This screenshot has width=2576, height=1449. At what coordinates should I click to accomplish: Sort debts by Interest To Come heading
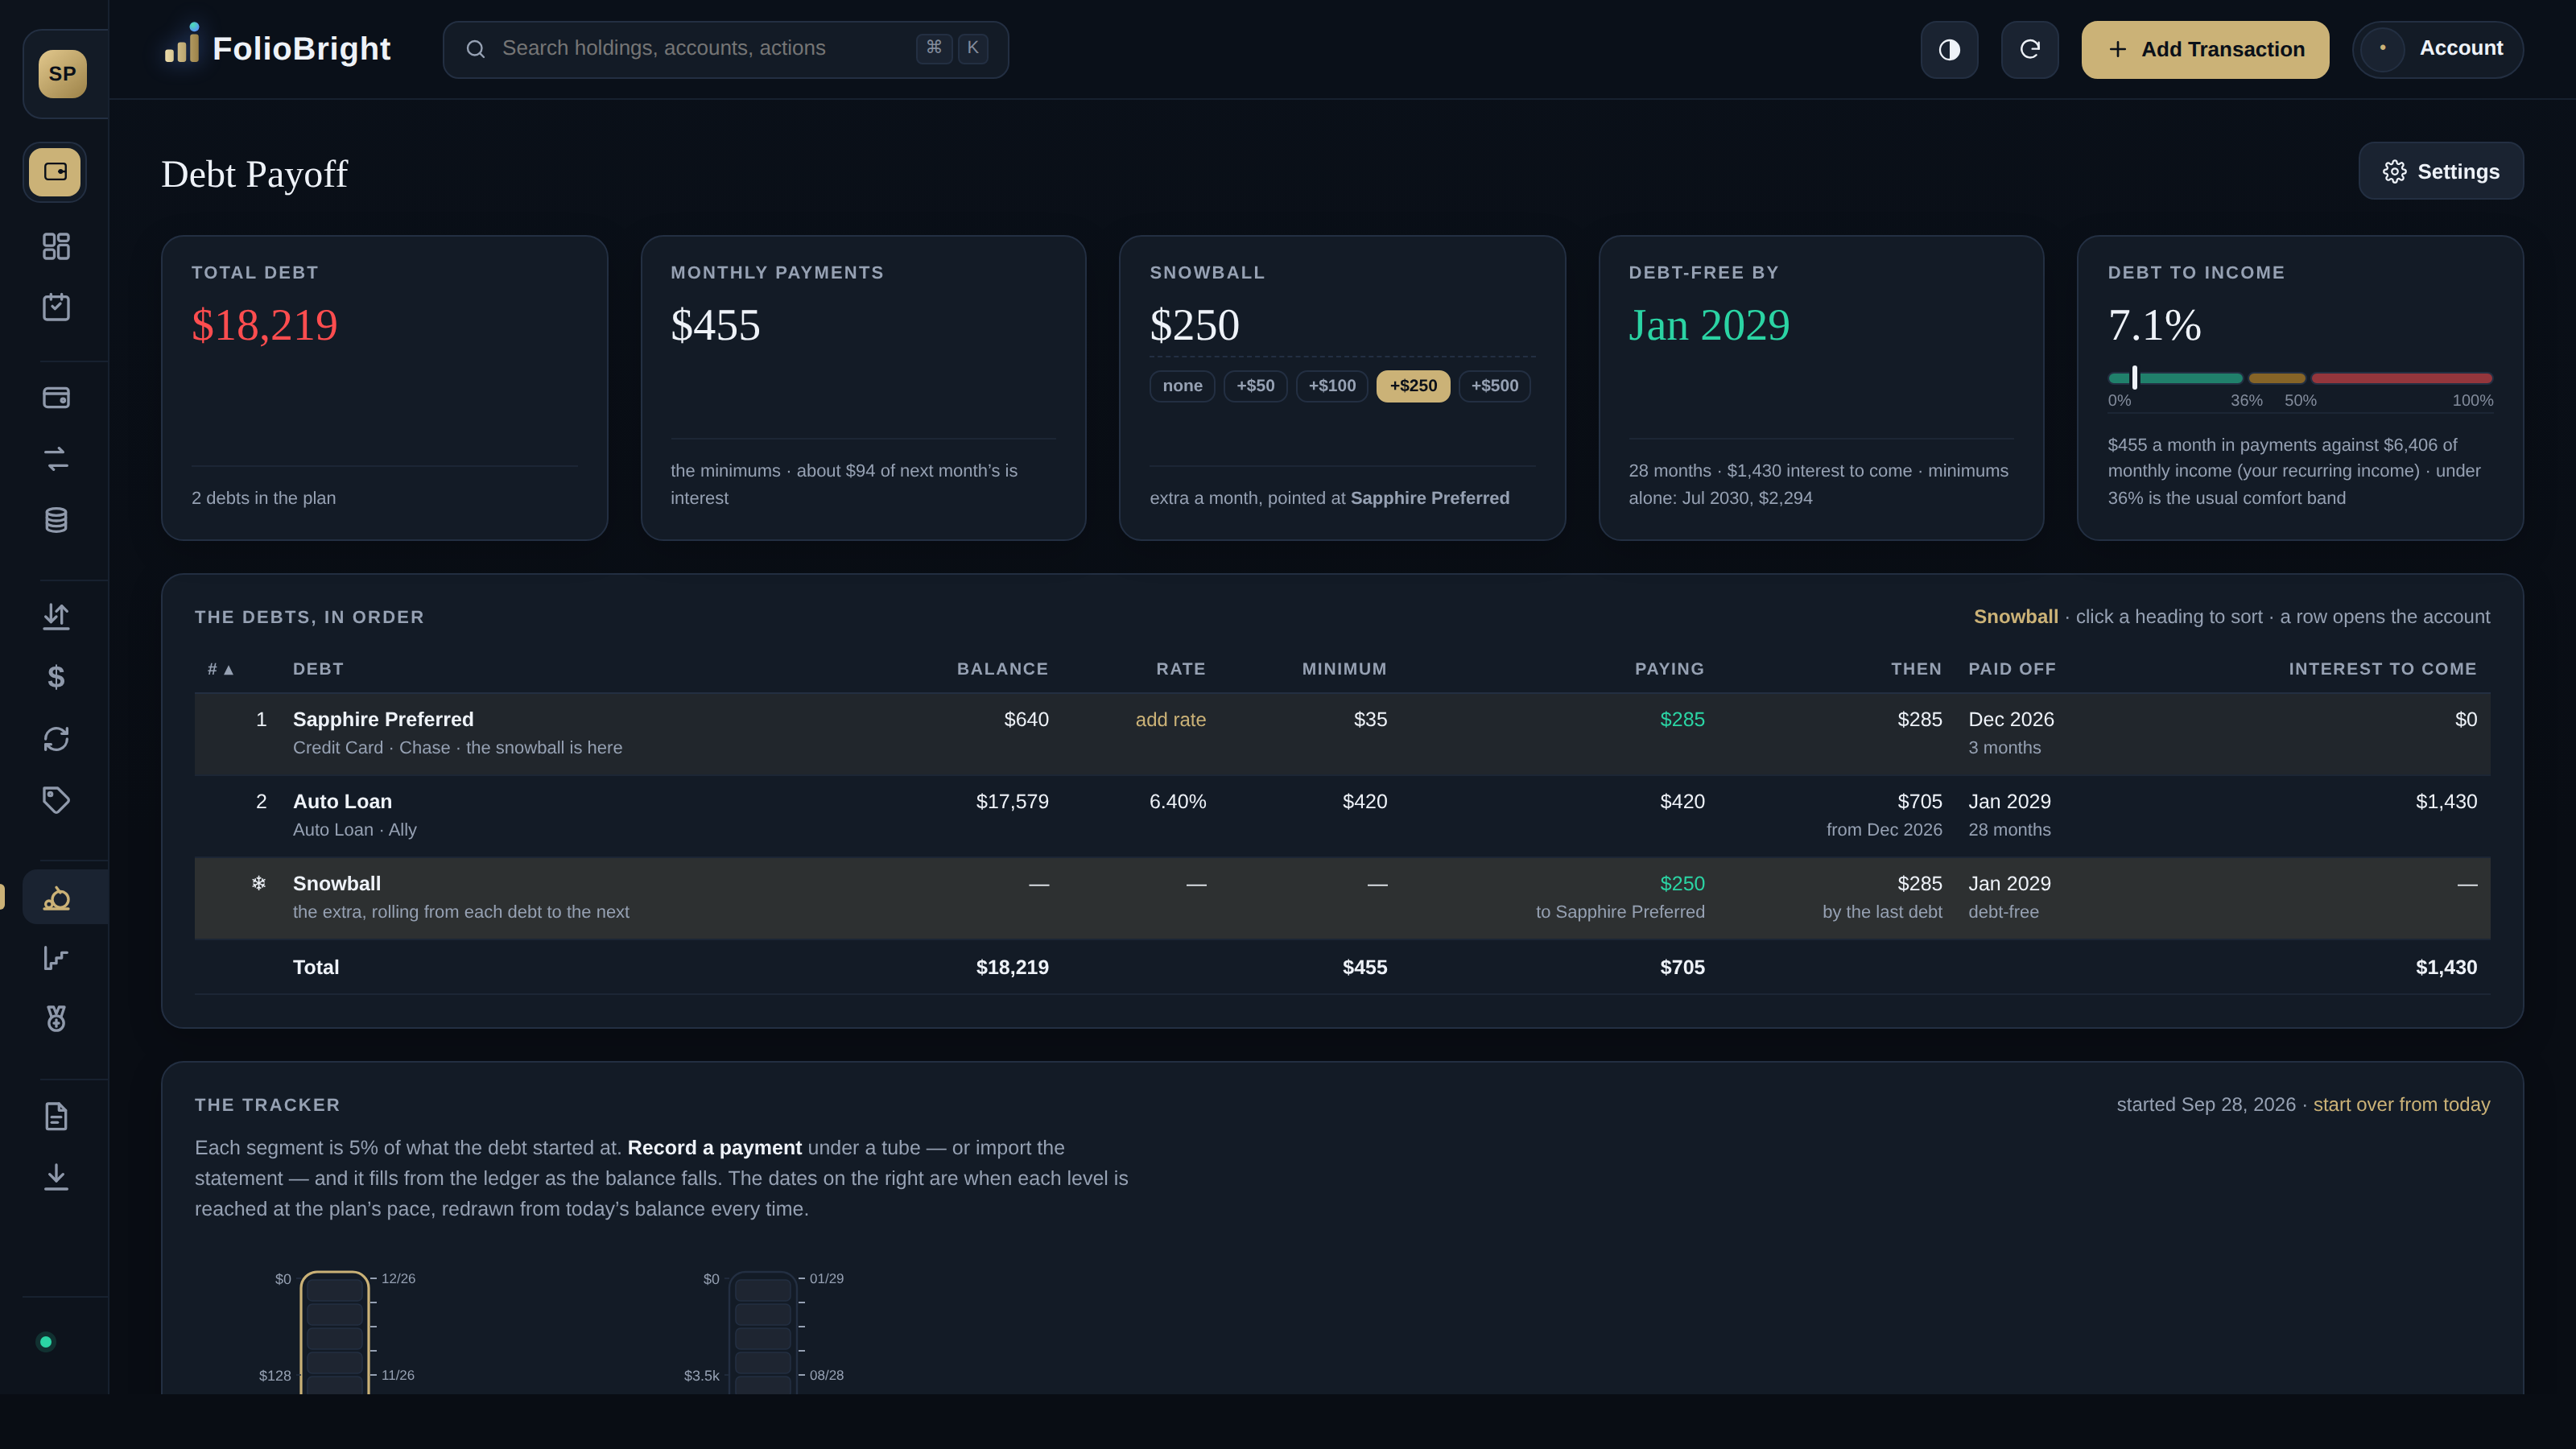coord(2382,669)
